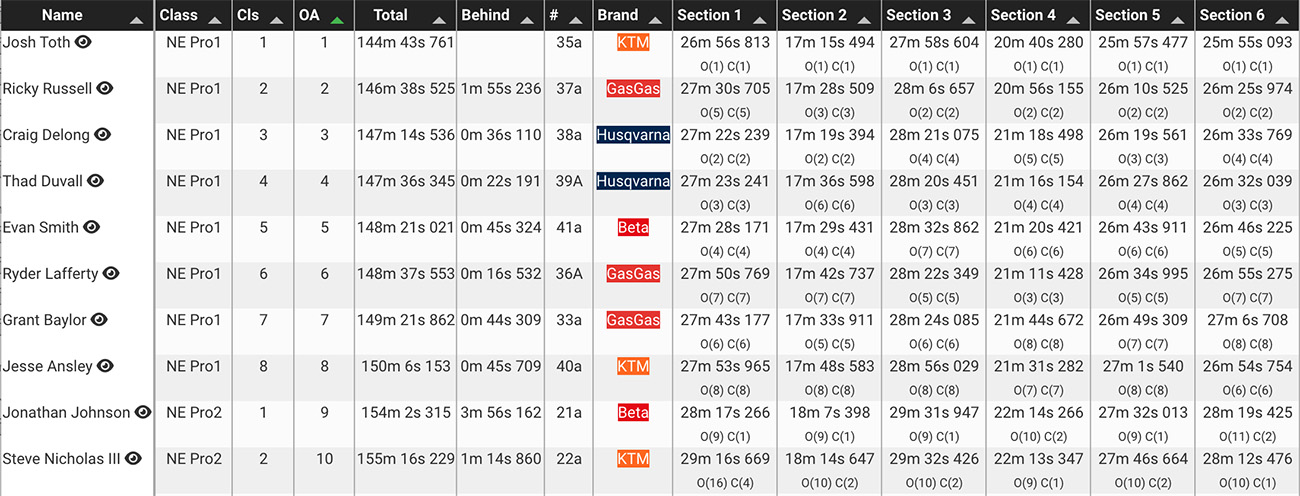Select the Section 6 column header
The width and height of the screenshot is (1300, 496).
1232,15
